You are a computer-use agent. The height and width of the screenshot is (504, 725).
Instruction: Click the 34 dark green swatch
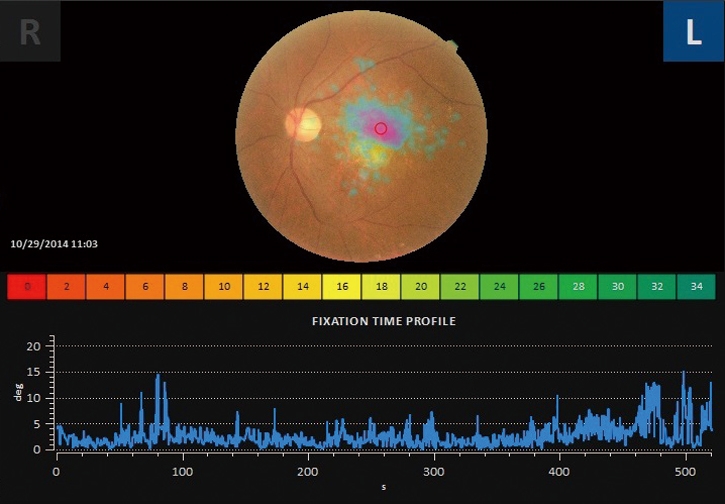[696, 287]
